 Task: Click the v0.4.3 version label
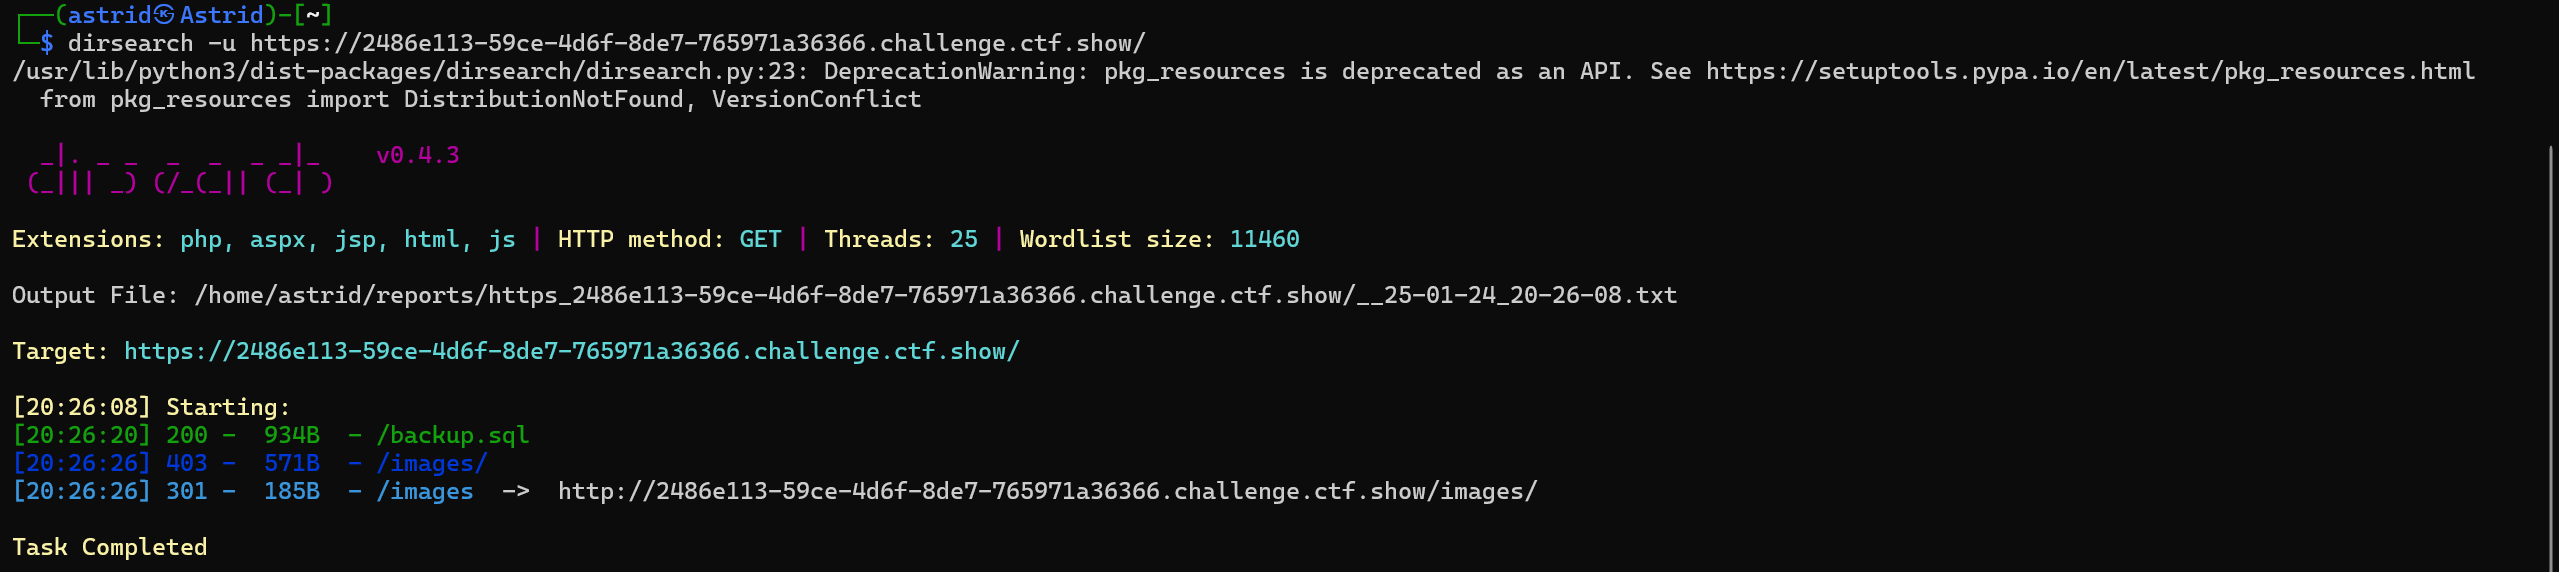pos(417,155)
